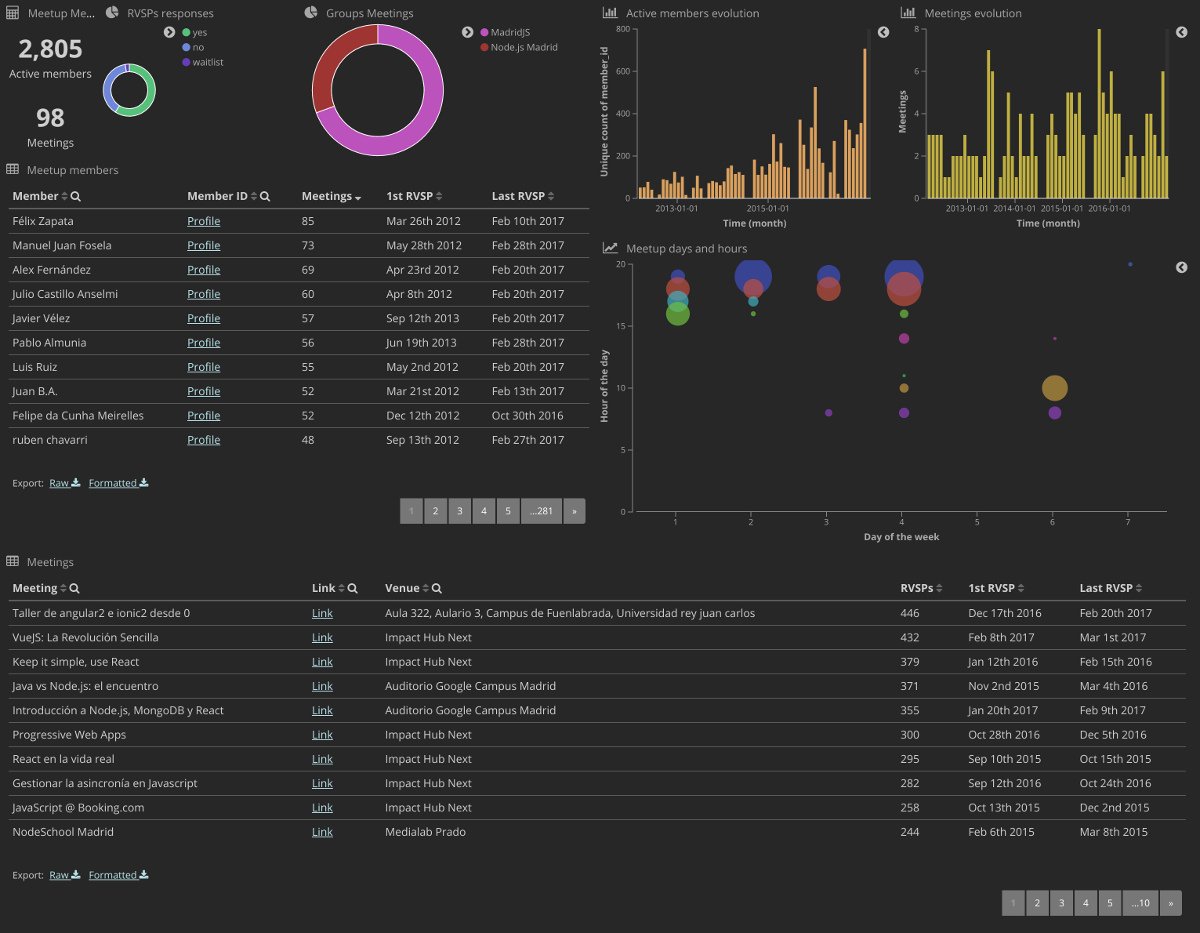Open page ...10 of the Meetings table
This screenshot has width=1200, height=933.
coord(1140,903)
